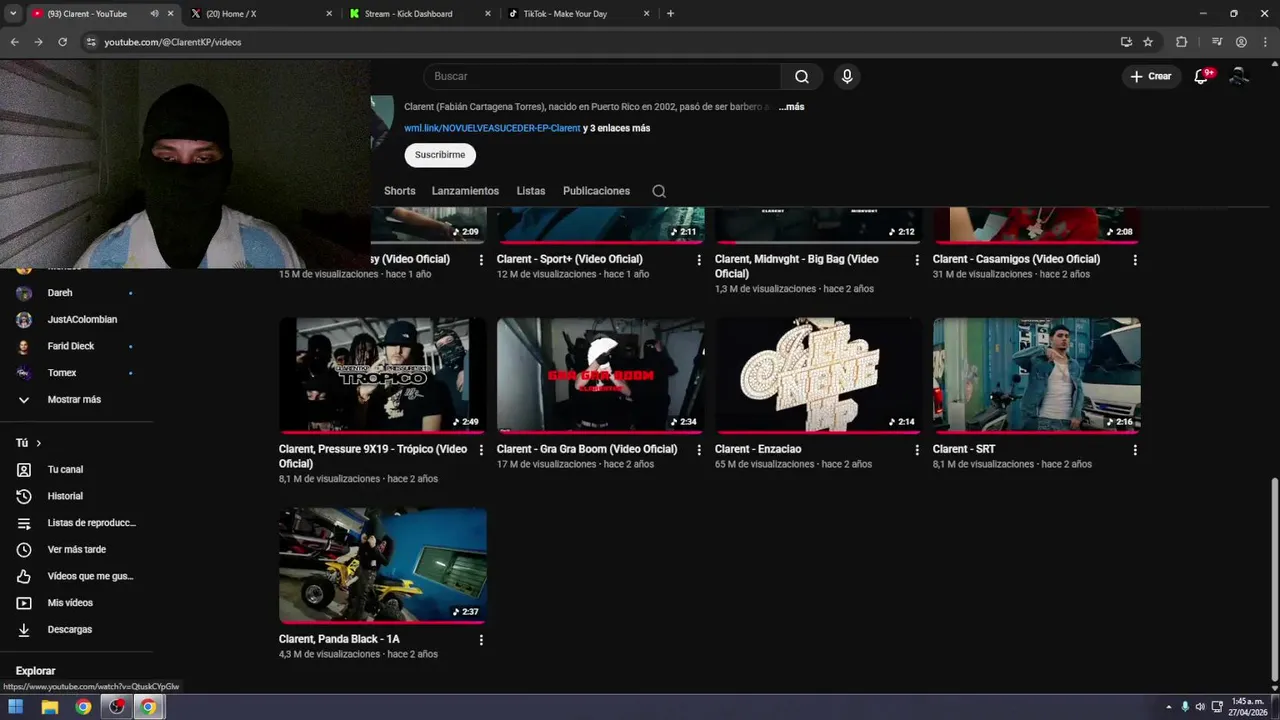Open the Enzaciao video thumbnail

[x=819, y=375]
